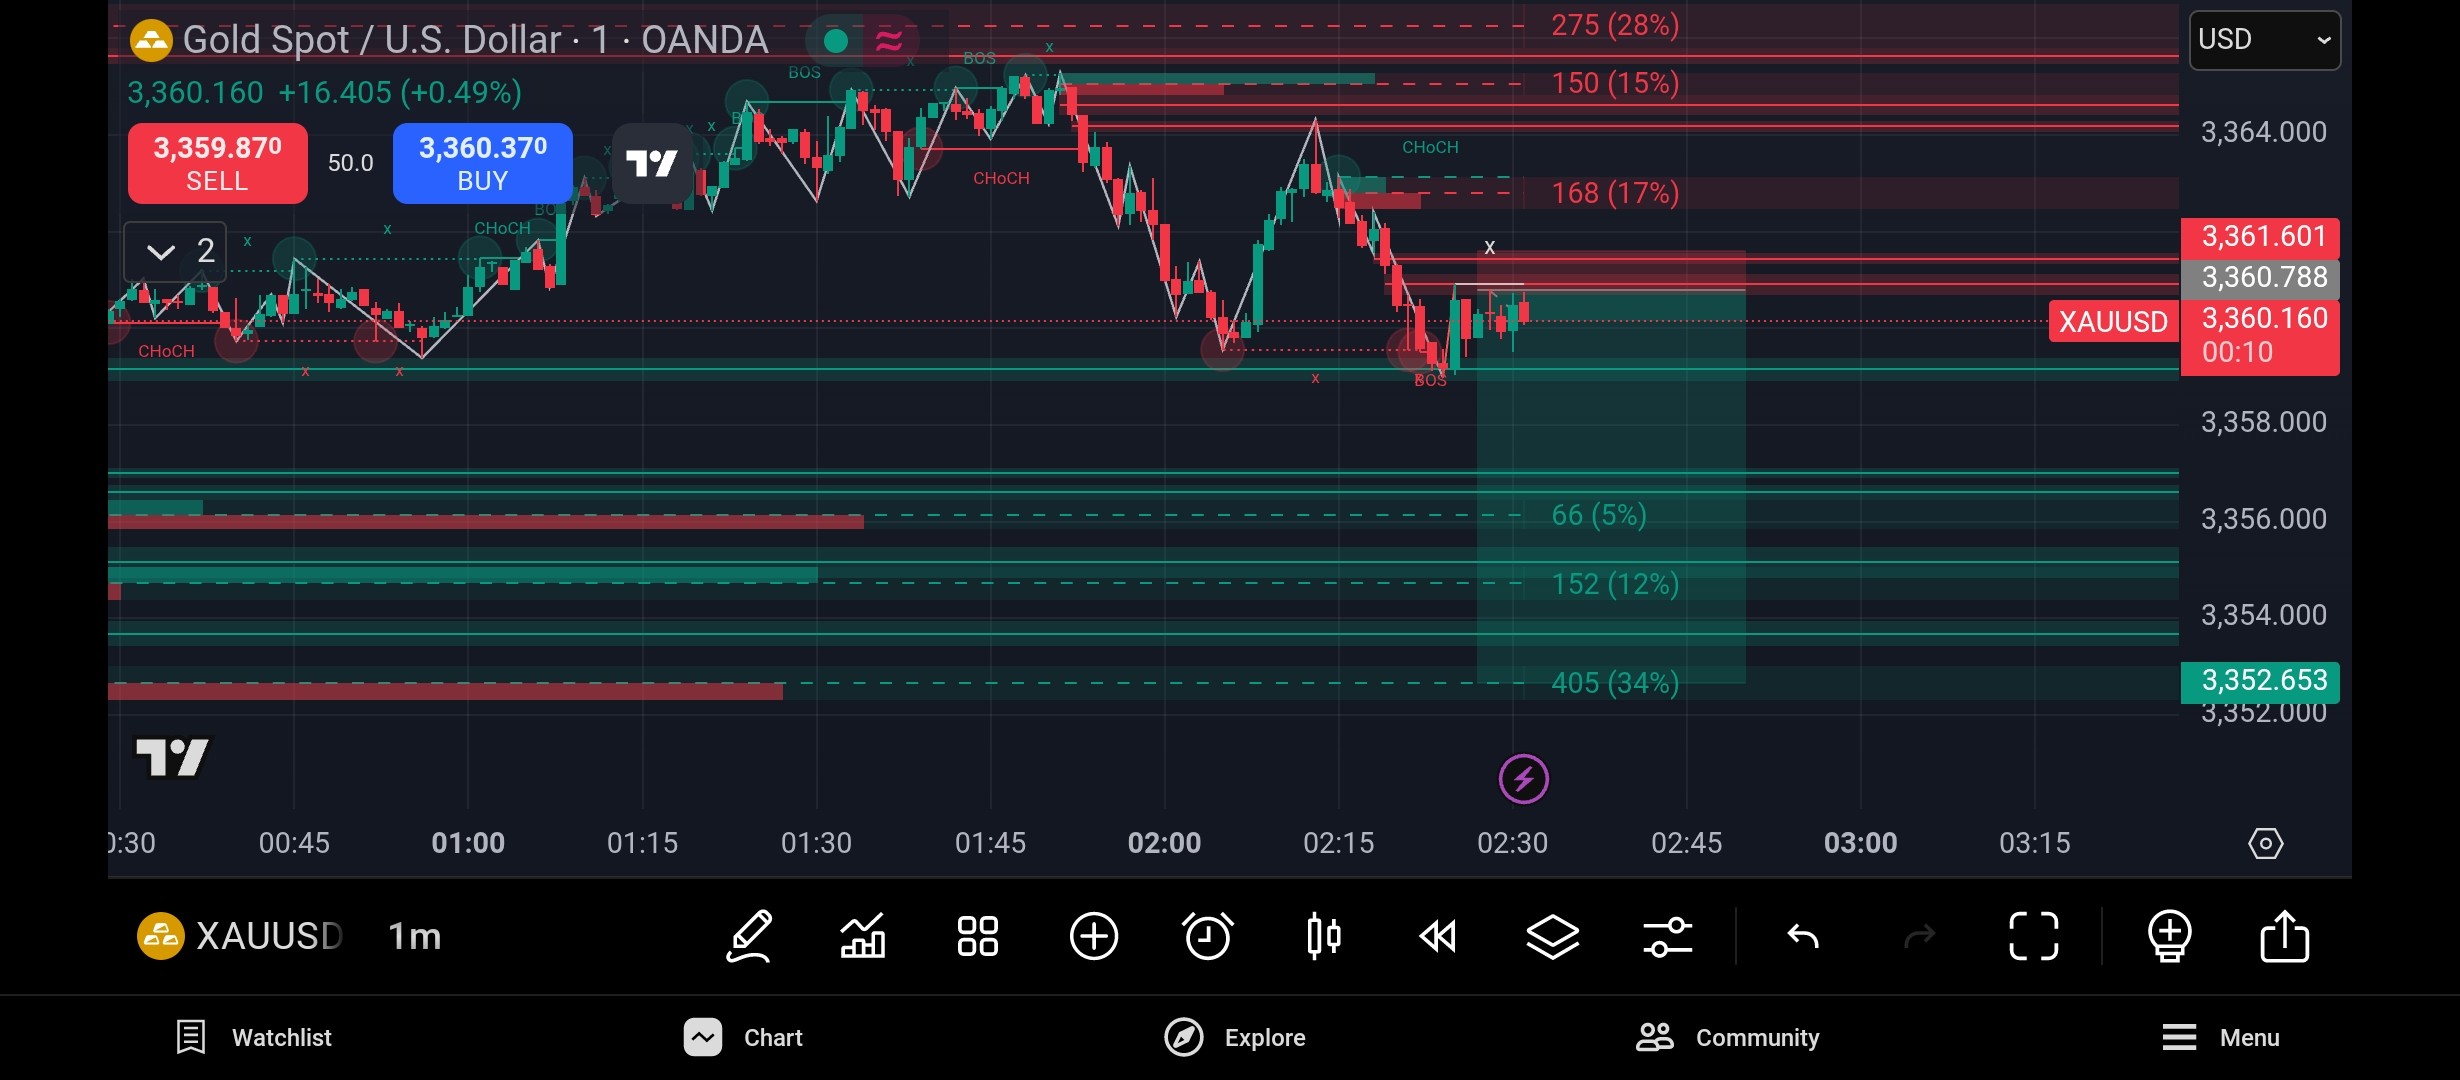
Task: Tap the add symbol plus icon
Action: click(1093, 937)
